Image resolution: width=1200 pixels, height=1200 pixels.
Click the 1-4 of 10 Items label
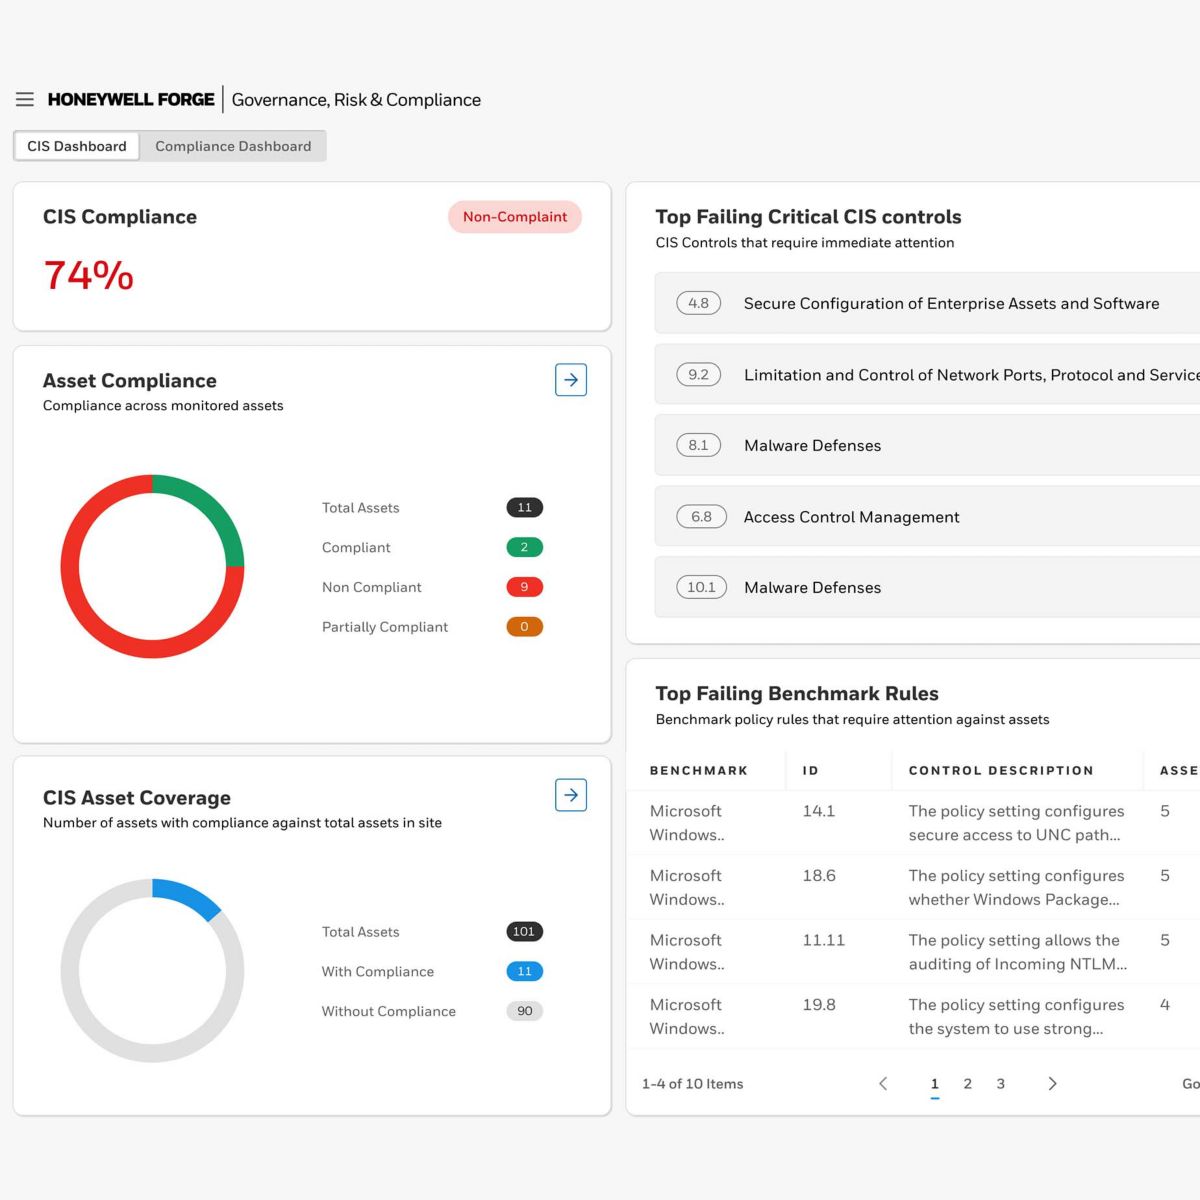pos(692,1084)
